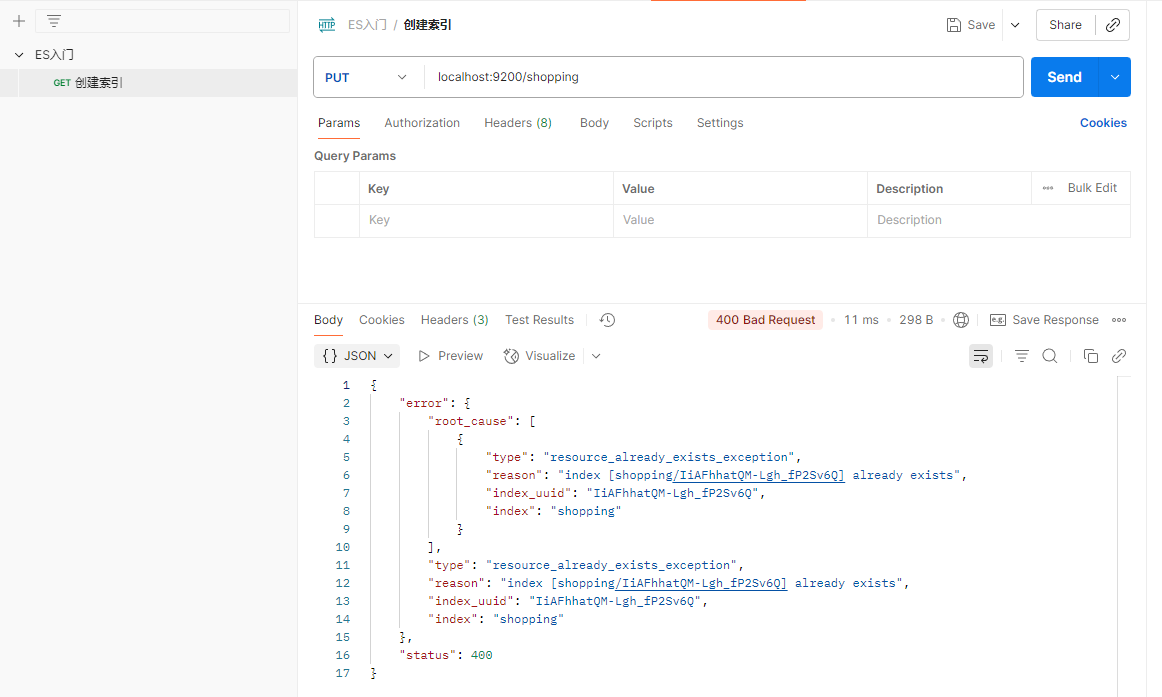Open the JSON format dropdown
Image resolution: width=1162 pixels, height=697 pixels.
point(357,356)
